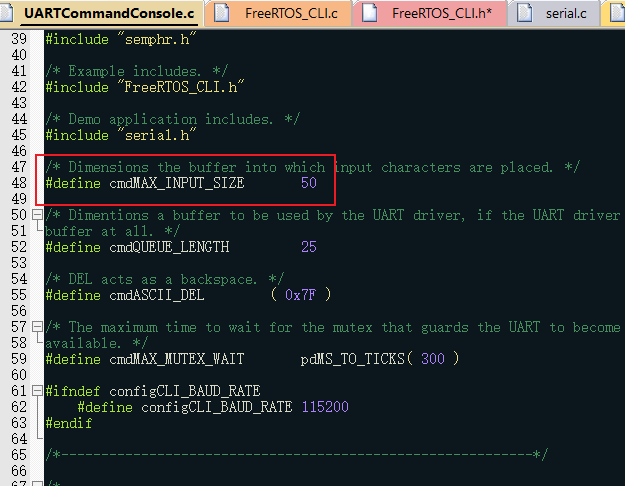Click the 300 value in pdMS_TO_TICKS

(x=433, y=359)
